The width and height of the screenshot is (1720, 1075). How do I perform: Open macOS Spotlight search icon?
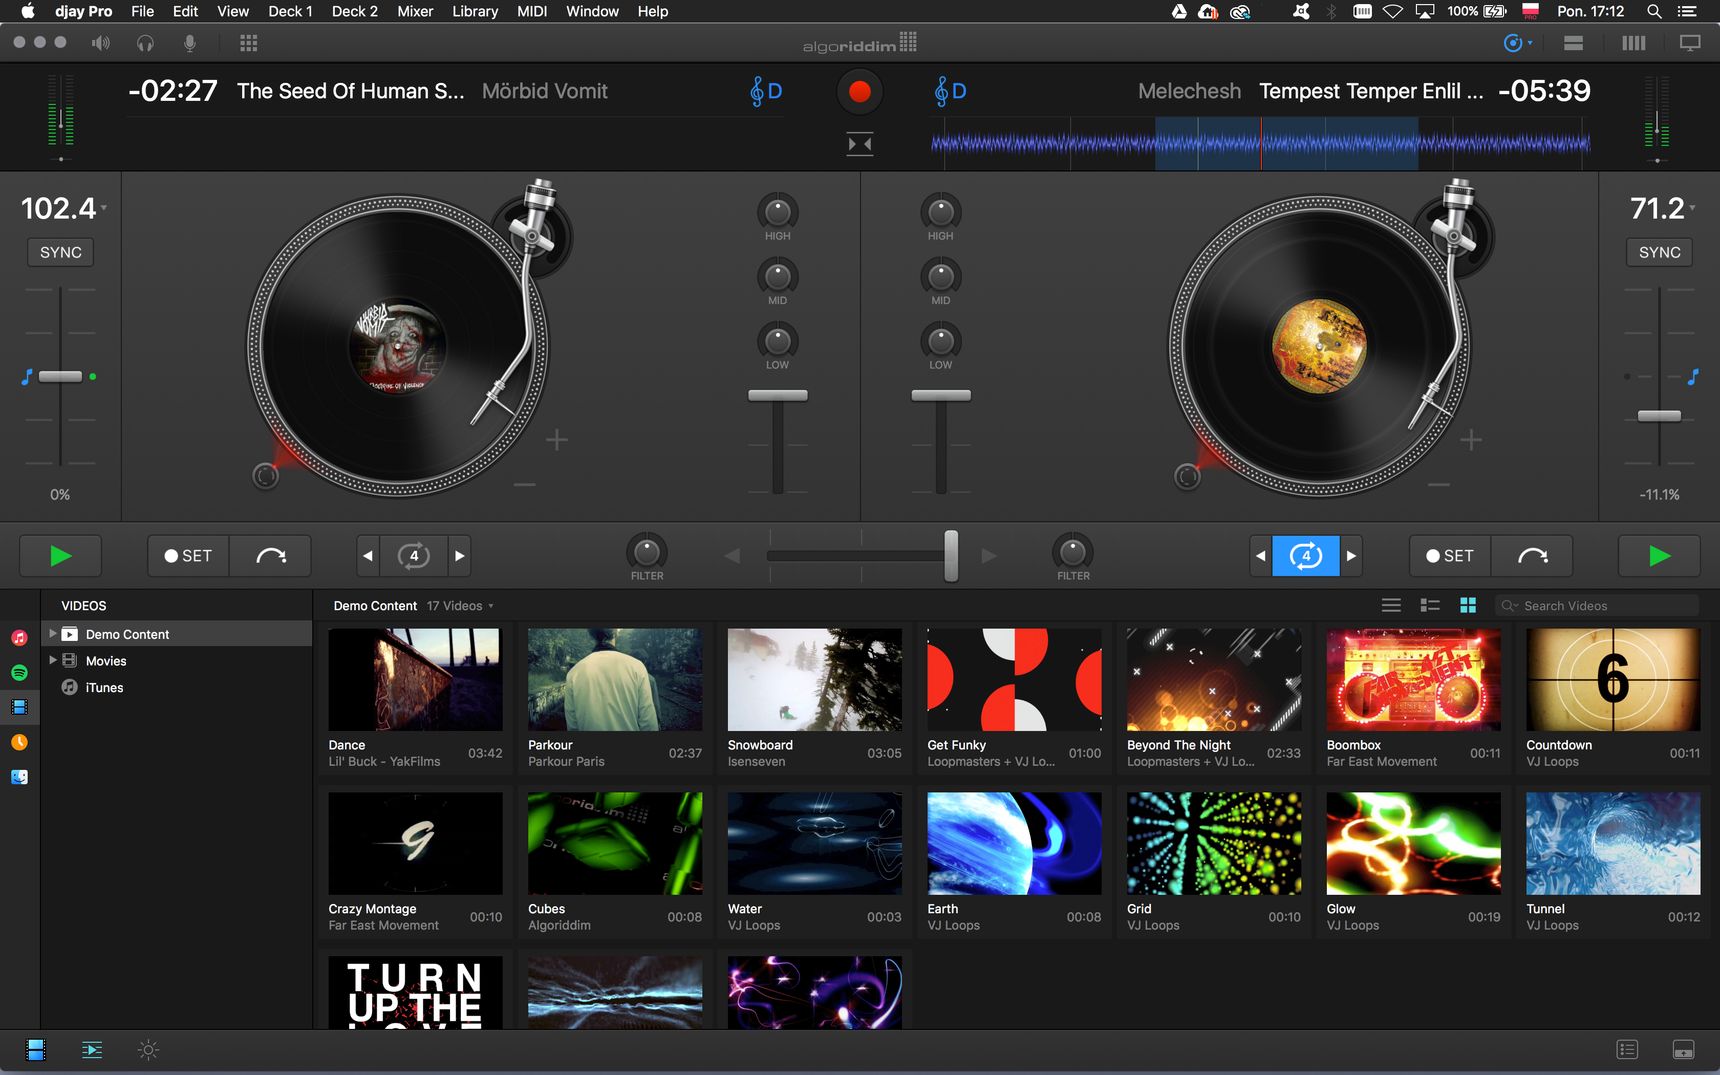[1654, 11]
